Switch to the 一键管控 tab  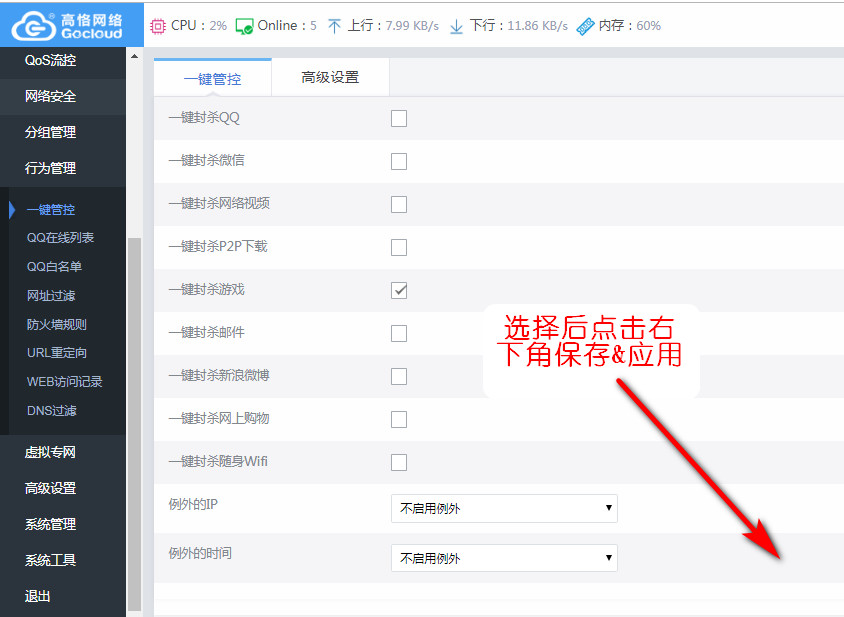(212, 79)
